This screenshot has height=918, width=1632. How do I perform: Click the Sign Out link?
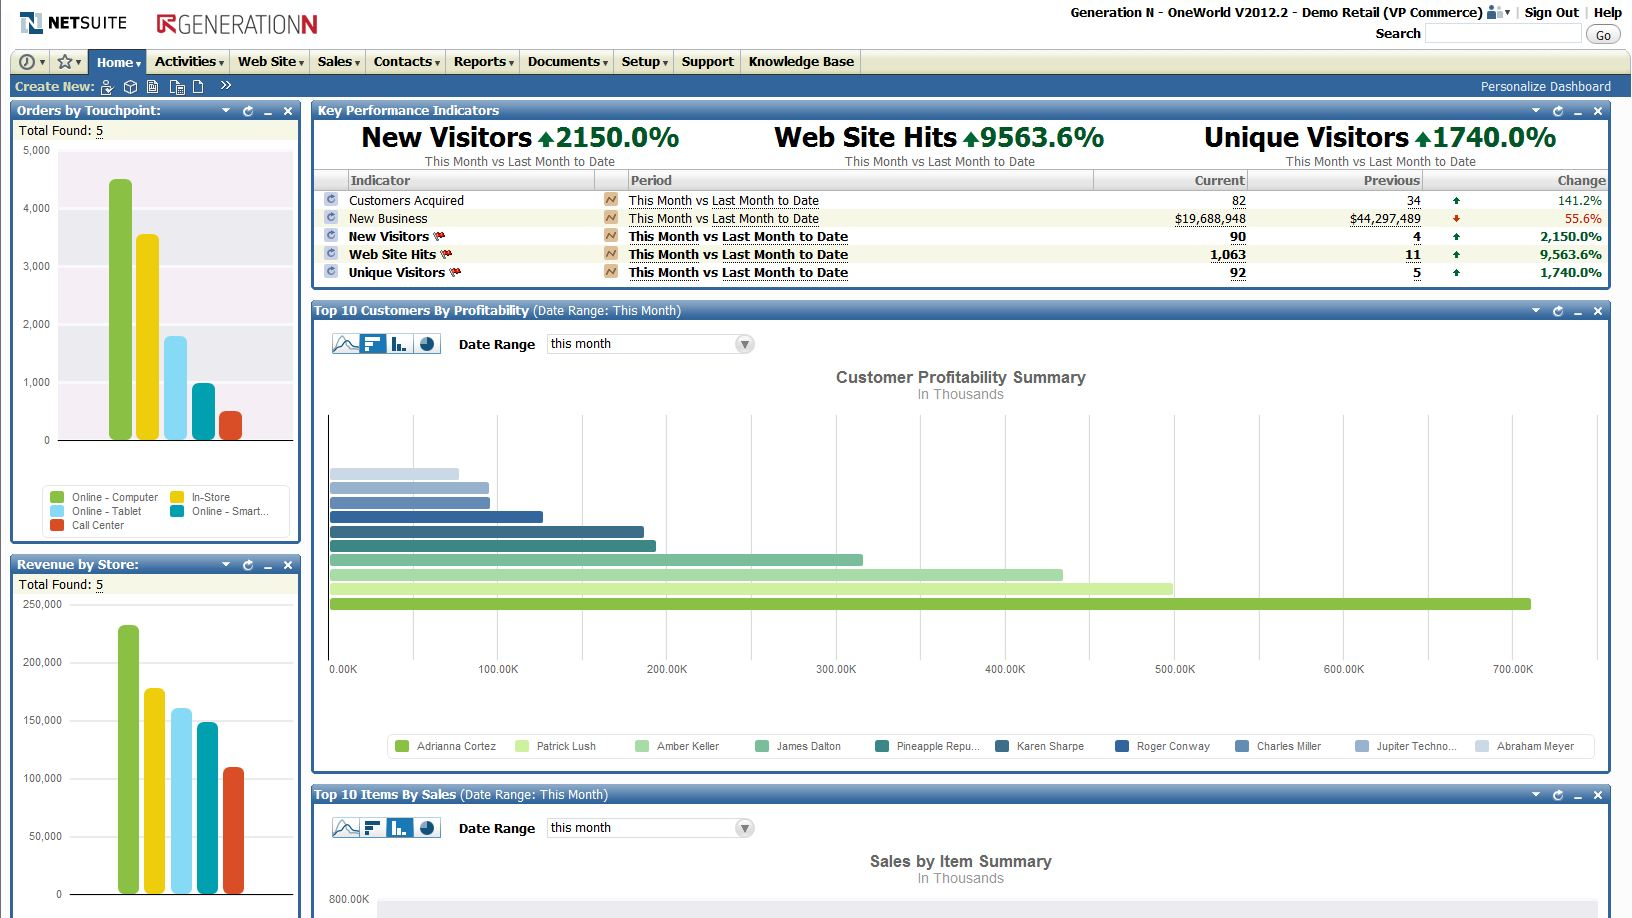(1551, 12)
